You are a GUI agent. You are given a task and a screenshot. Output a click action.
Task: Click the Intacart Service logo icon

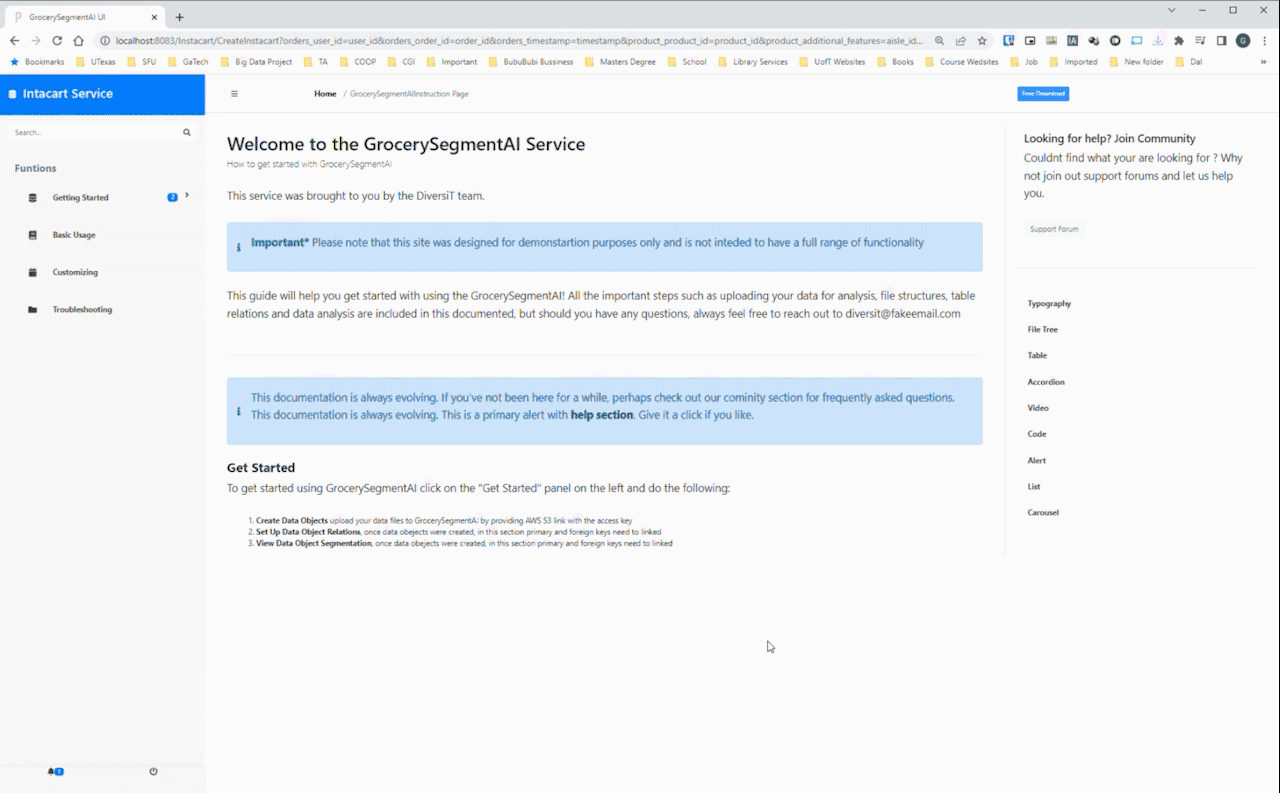click(12, 94)
